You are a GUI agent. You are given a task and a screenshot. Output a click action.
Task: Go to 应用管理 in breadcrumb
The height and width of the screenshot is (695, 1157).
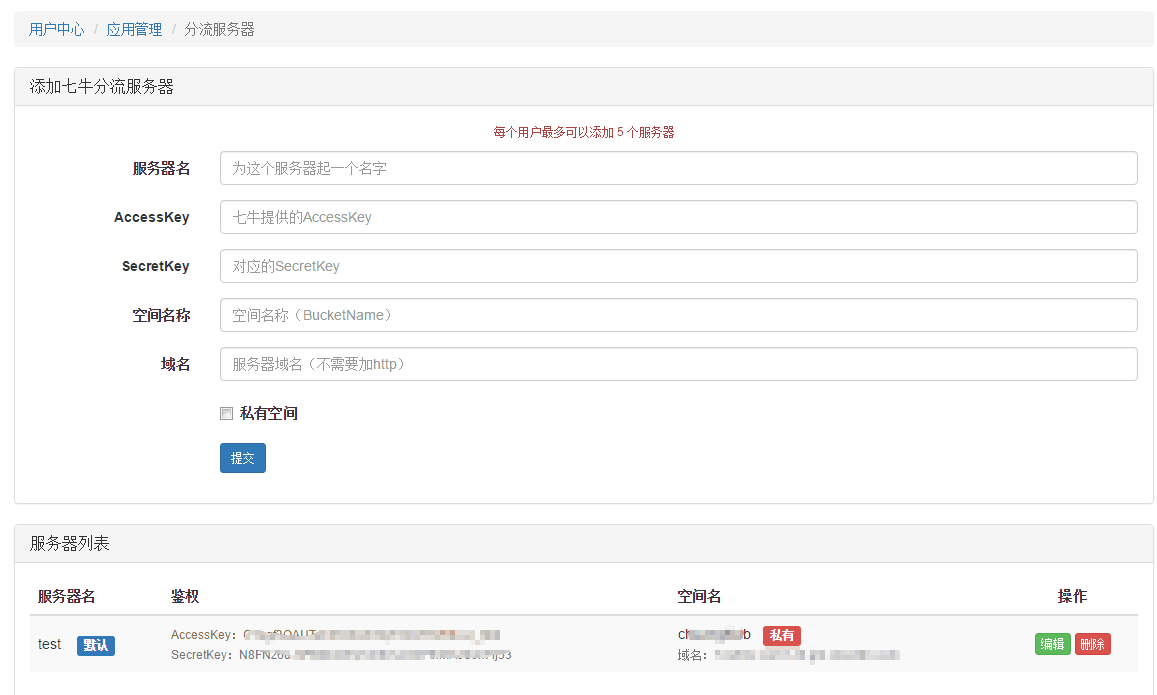tap(134, 30)
